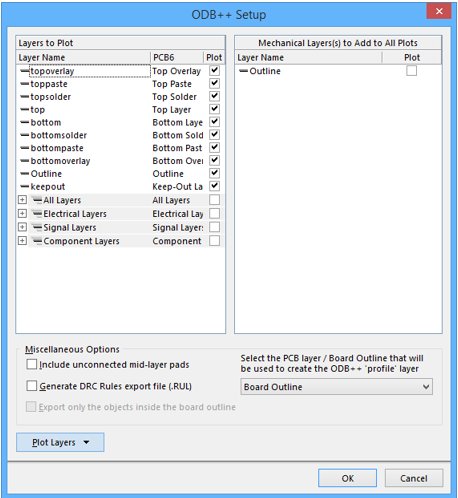
Task: Toggle Plot checkbox for Outline in Layers to Plot
Action: click(214, 173)
